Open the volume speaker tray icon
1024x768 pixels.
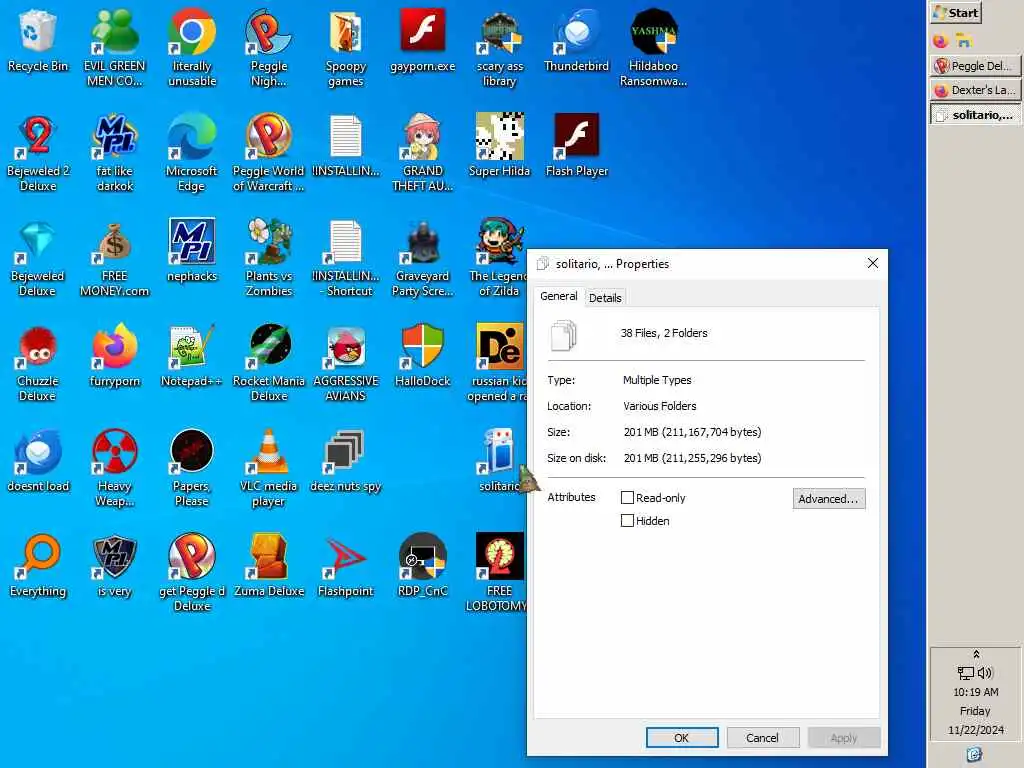[x=985, y=673]
